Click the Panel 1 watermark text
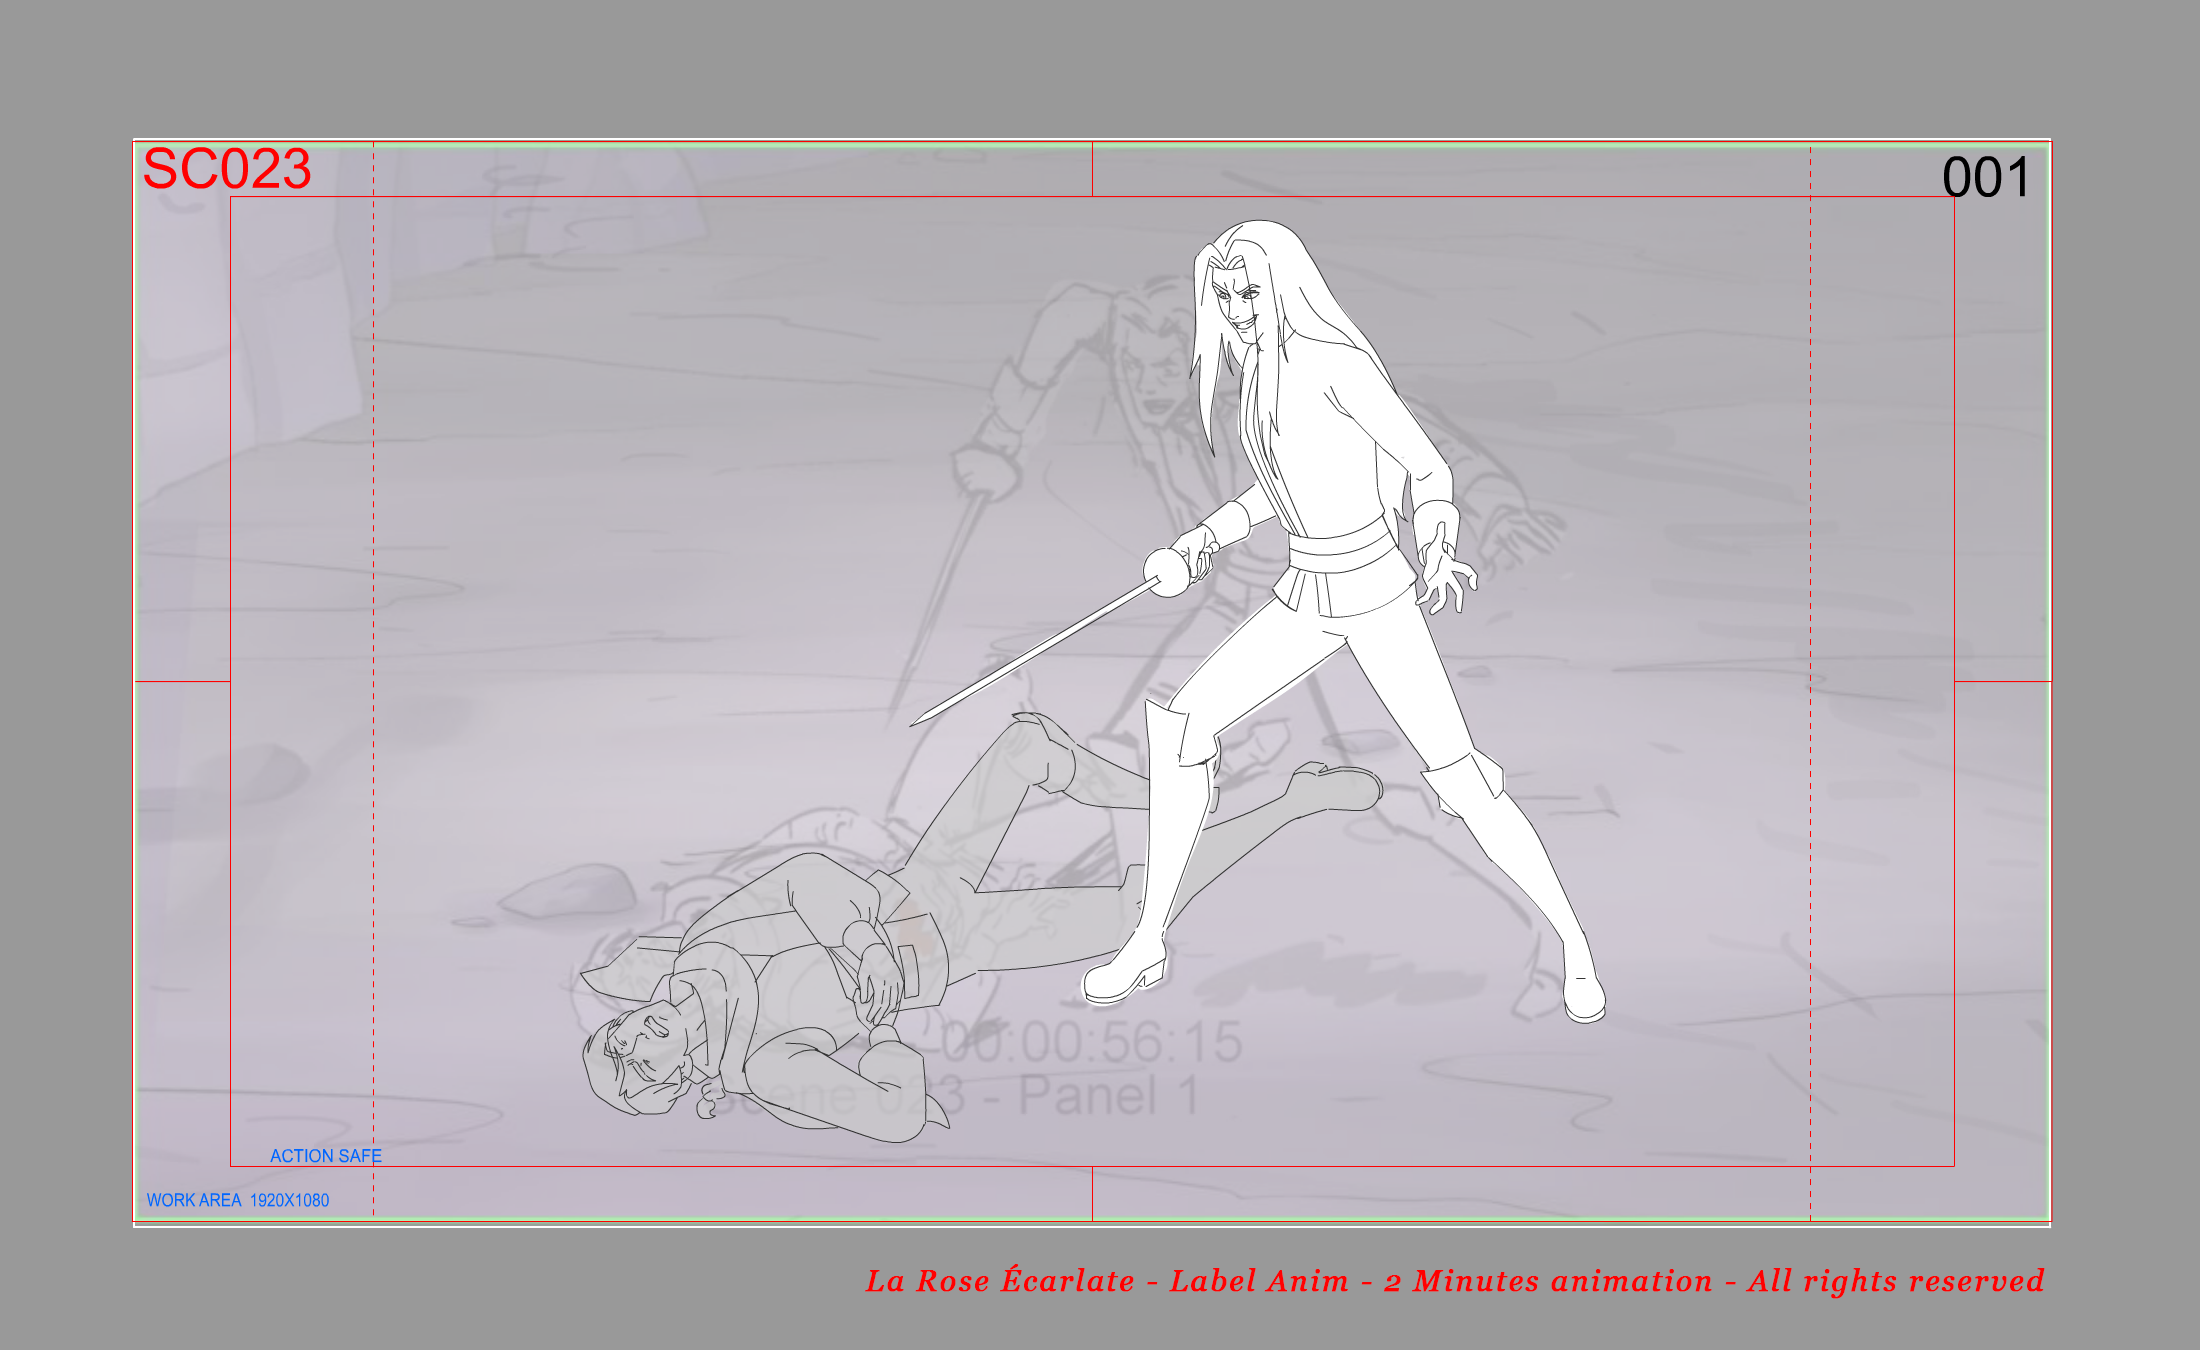The height and width of the screenshot is (1350, 2200). [x=1108, y=1096]
